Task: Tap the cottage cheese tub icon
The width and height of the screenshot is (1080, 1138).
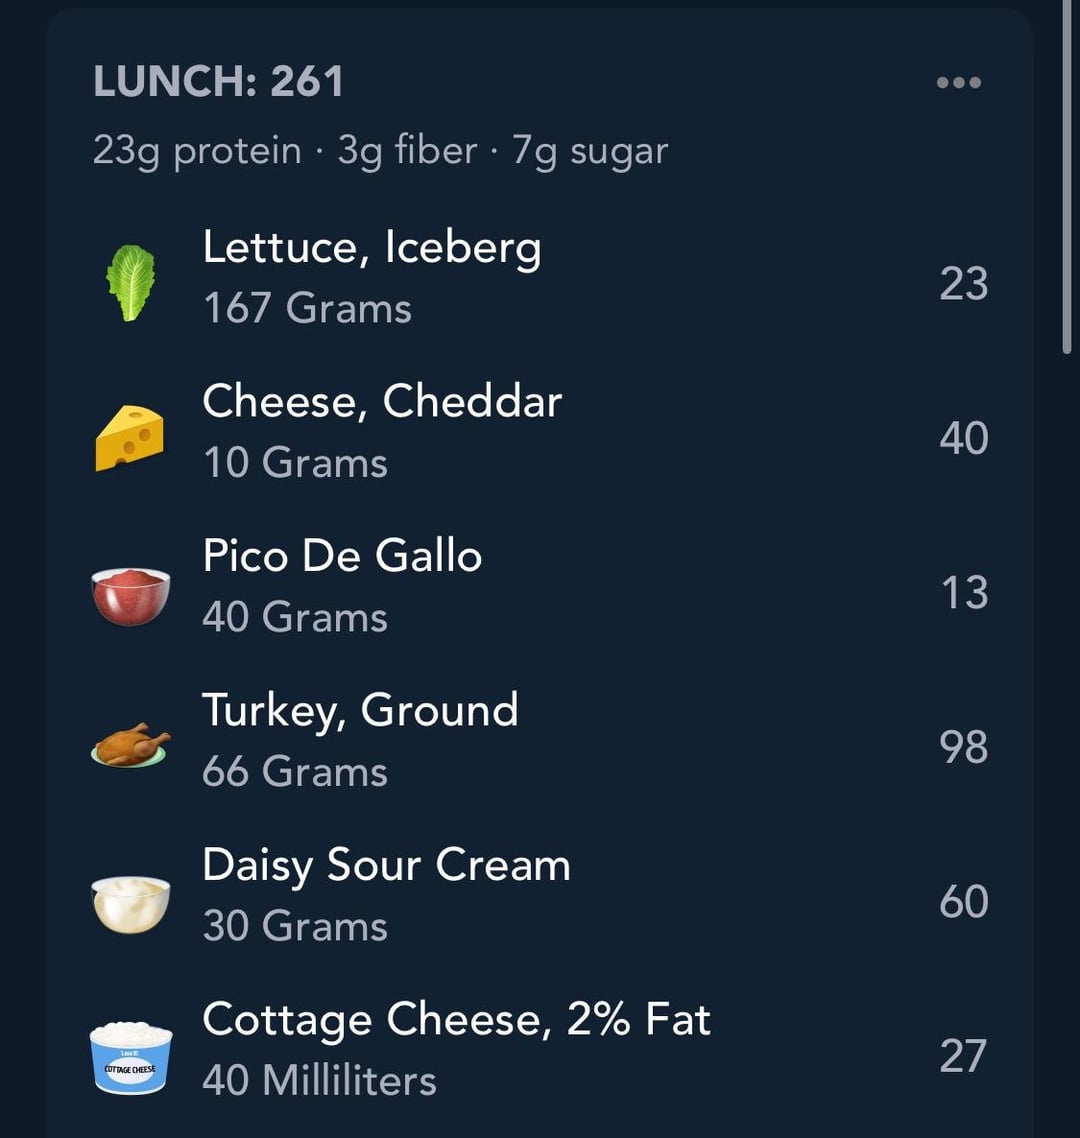Action: [130, 1058]
